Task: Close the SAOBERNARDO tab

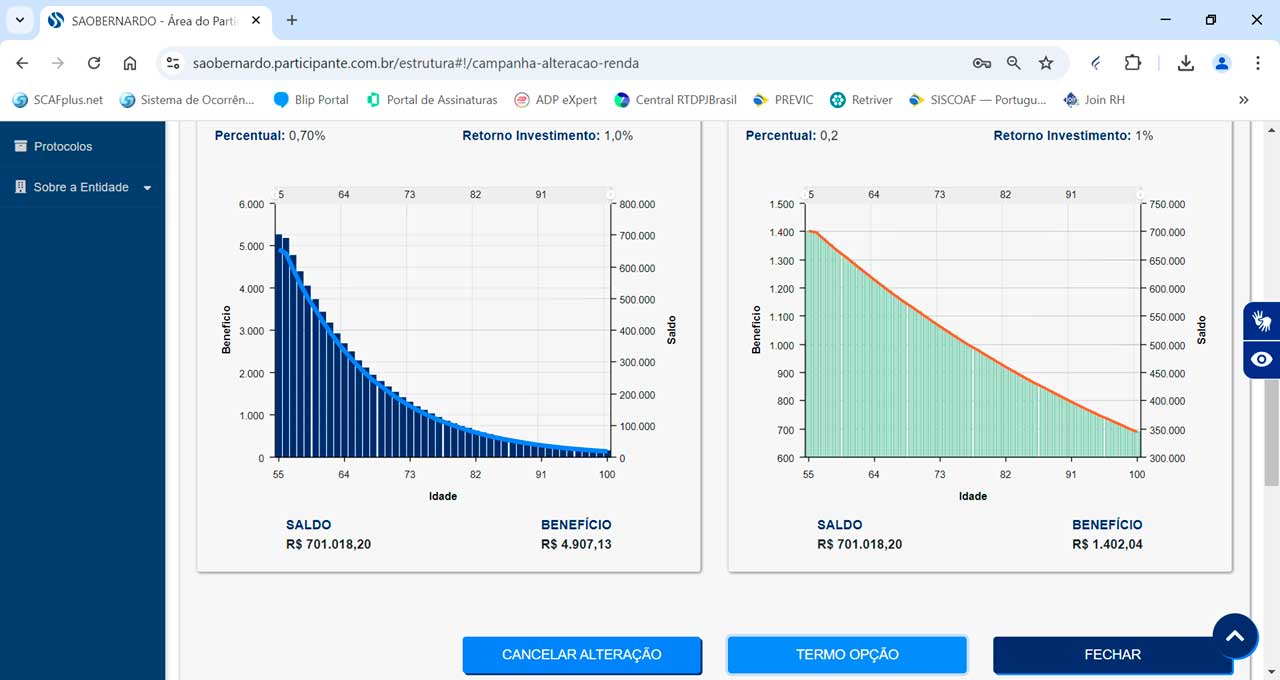Action: (x=256, y=20)
